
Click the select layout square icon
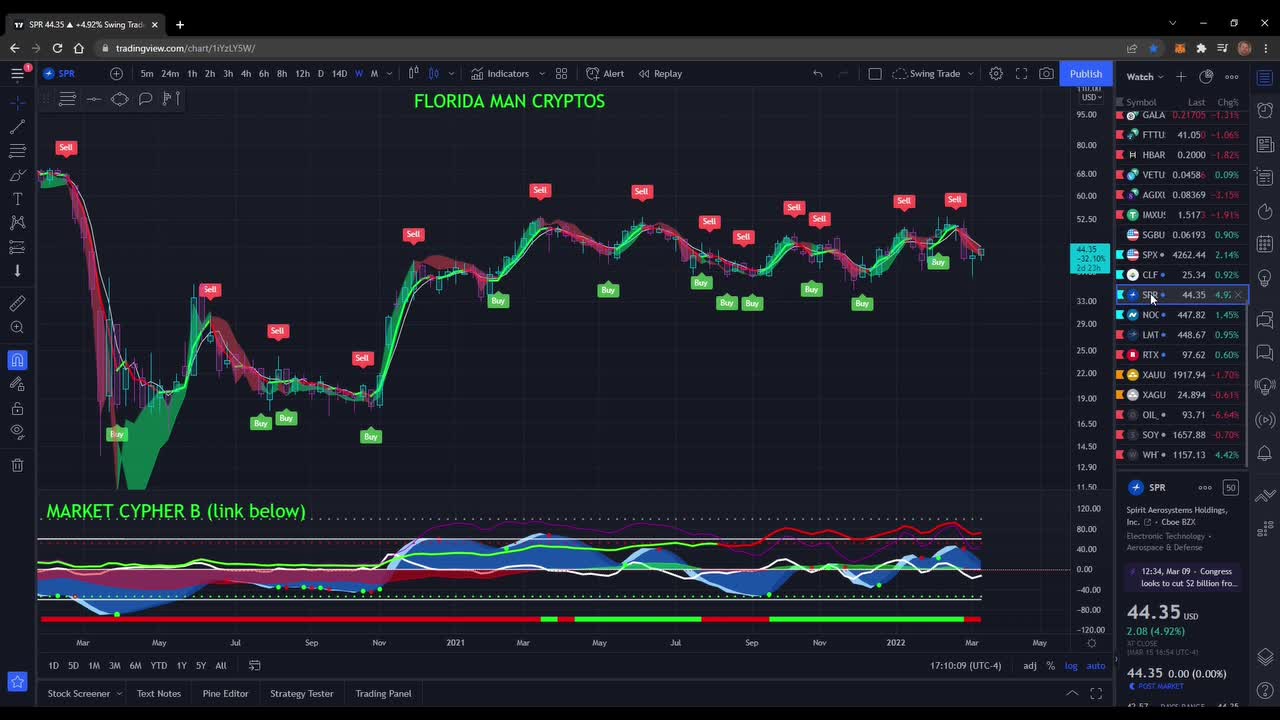875,73
